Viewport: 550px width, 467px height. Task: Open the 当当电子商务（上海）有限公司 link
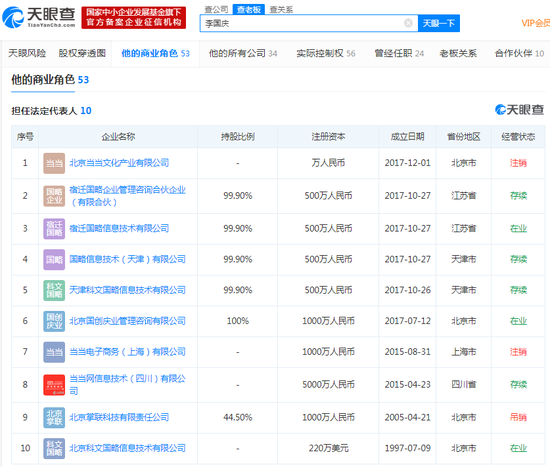click(127, 352)
